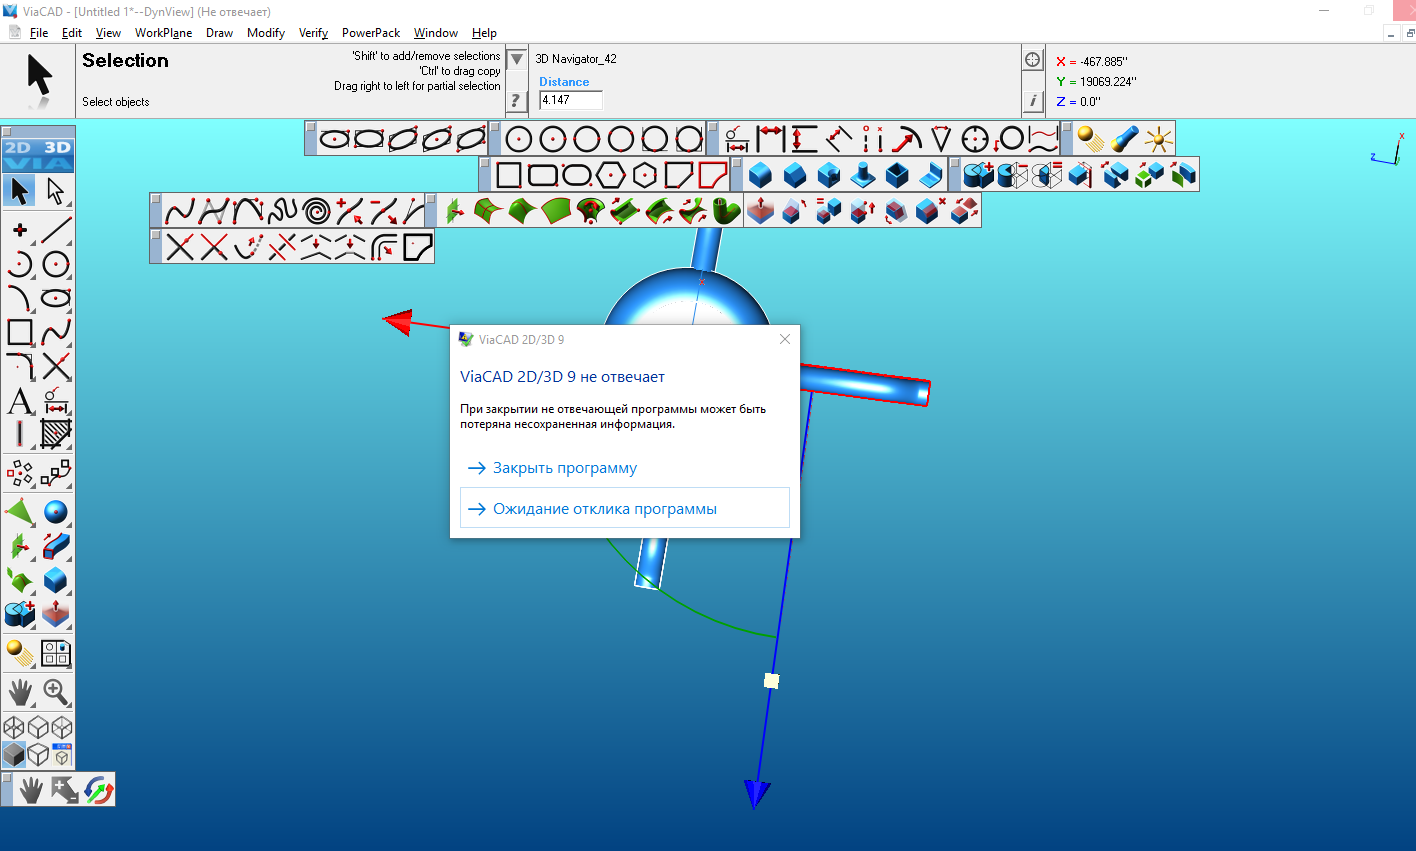
Task: Select the Angular dimension V-shaped tool
Action: (x=940, y=139)
